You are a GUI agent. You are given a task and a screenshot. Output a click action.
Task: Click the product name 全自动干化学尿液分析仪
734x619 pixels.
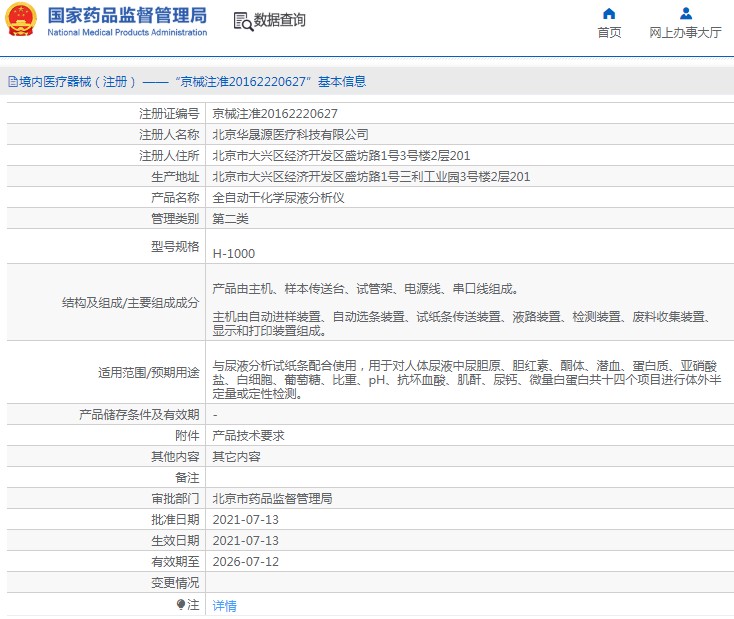tap(278, 198)
